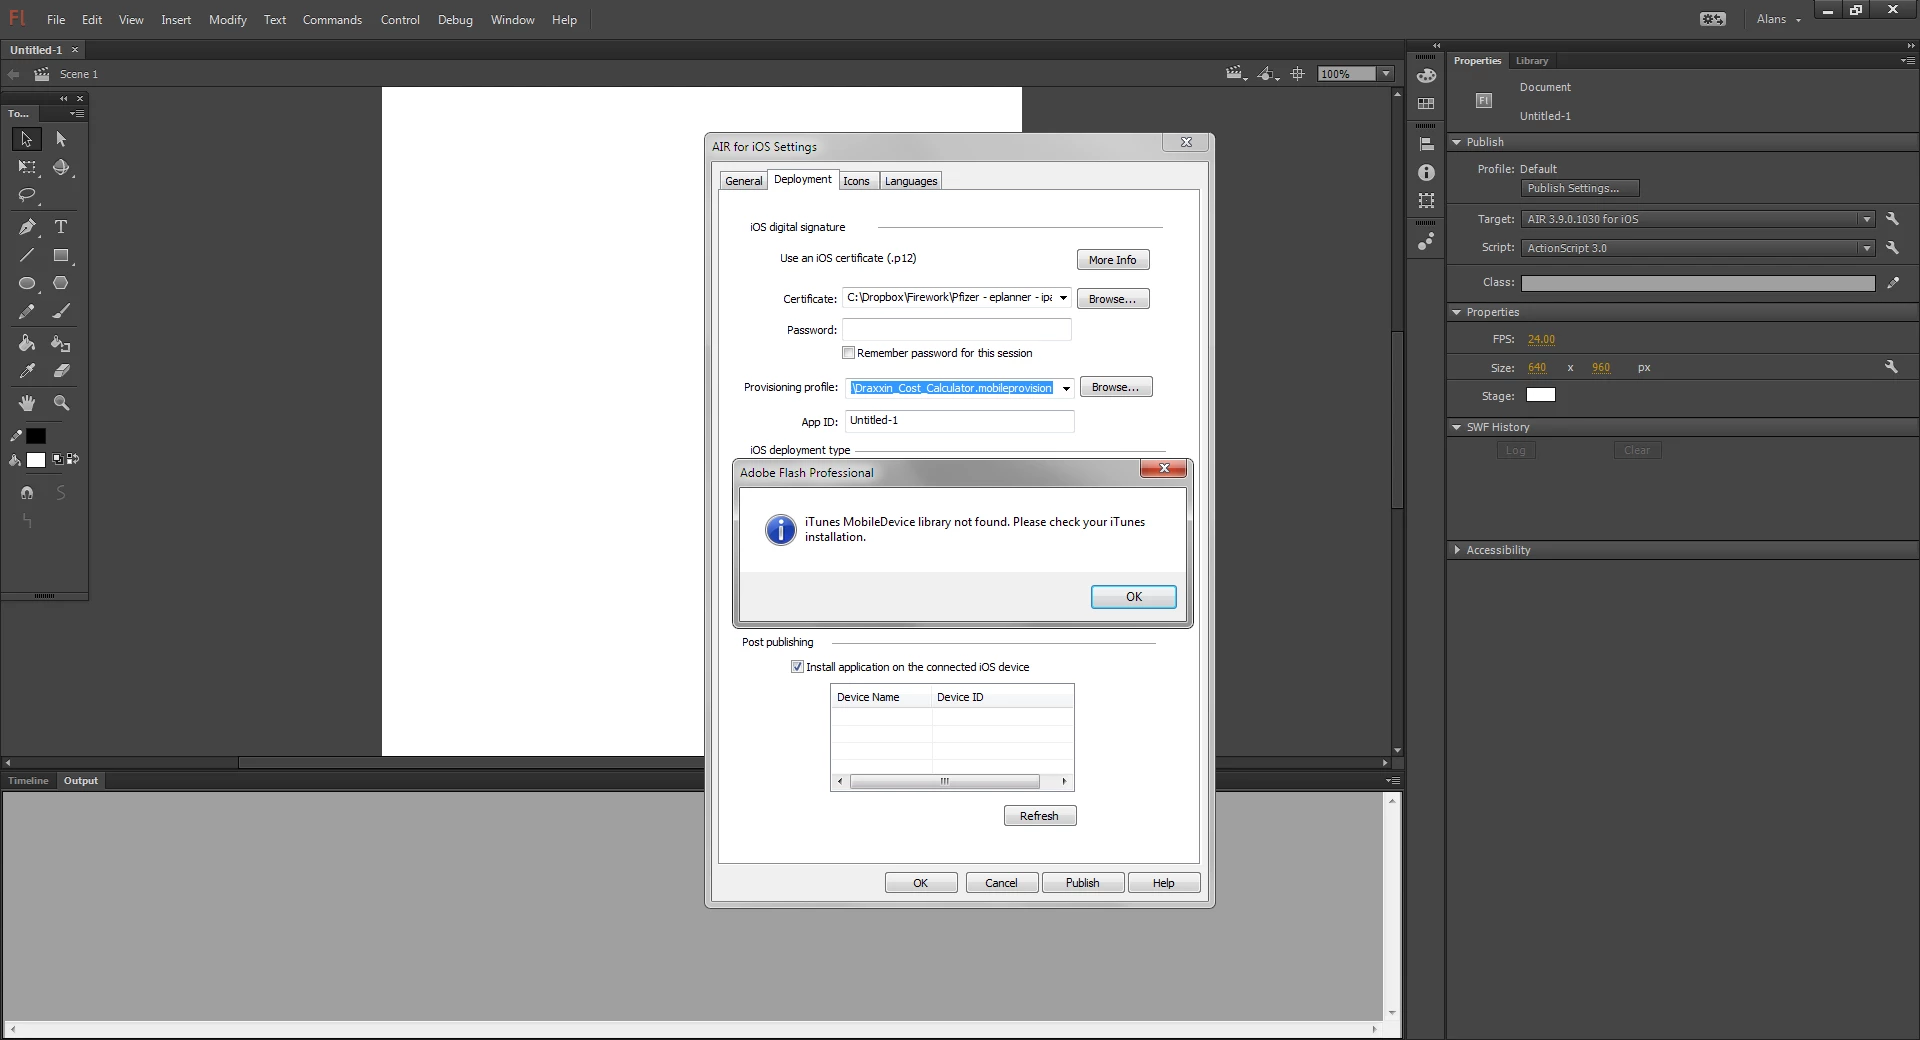Screen dimensions: 1920x1040
Task: Collapse the SWF History section
Action: pyautogui.click(x=1457, y=427)
